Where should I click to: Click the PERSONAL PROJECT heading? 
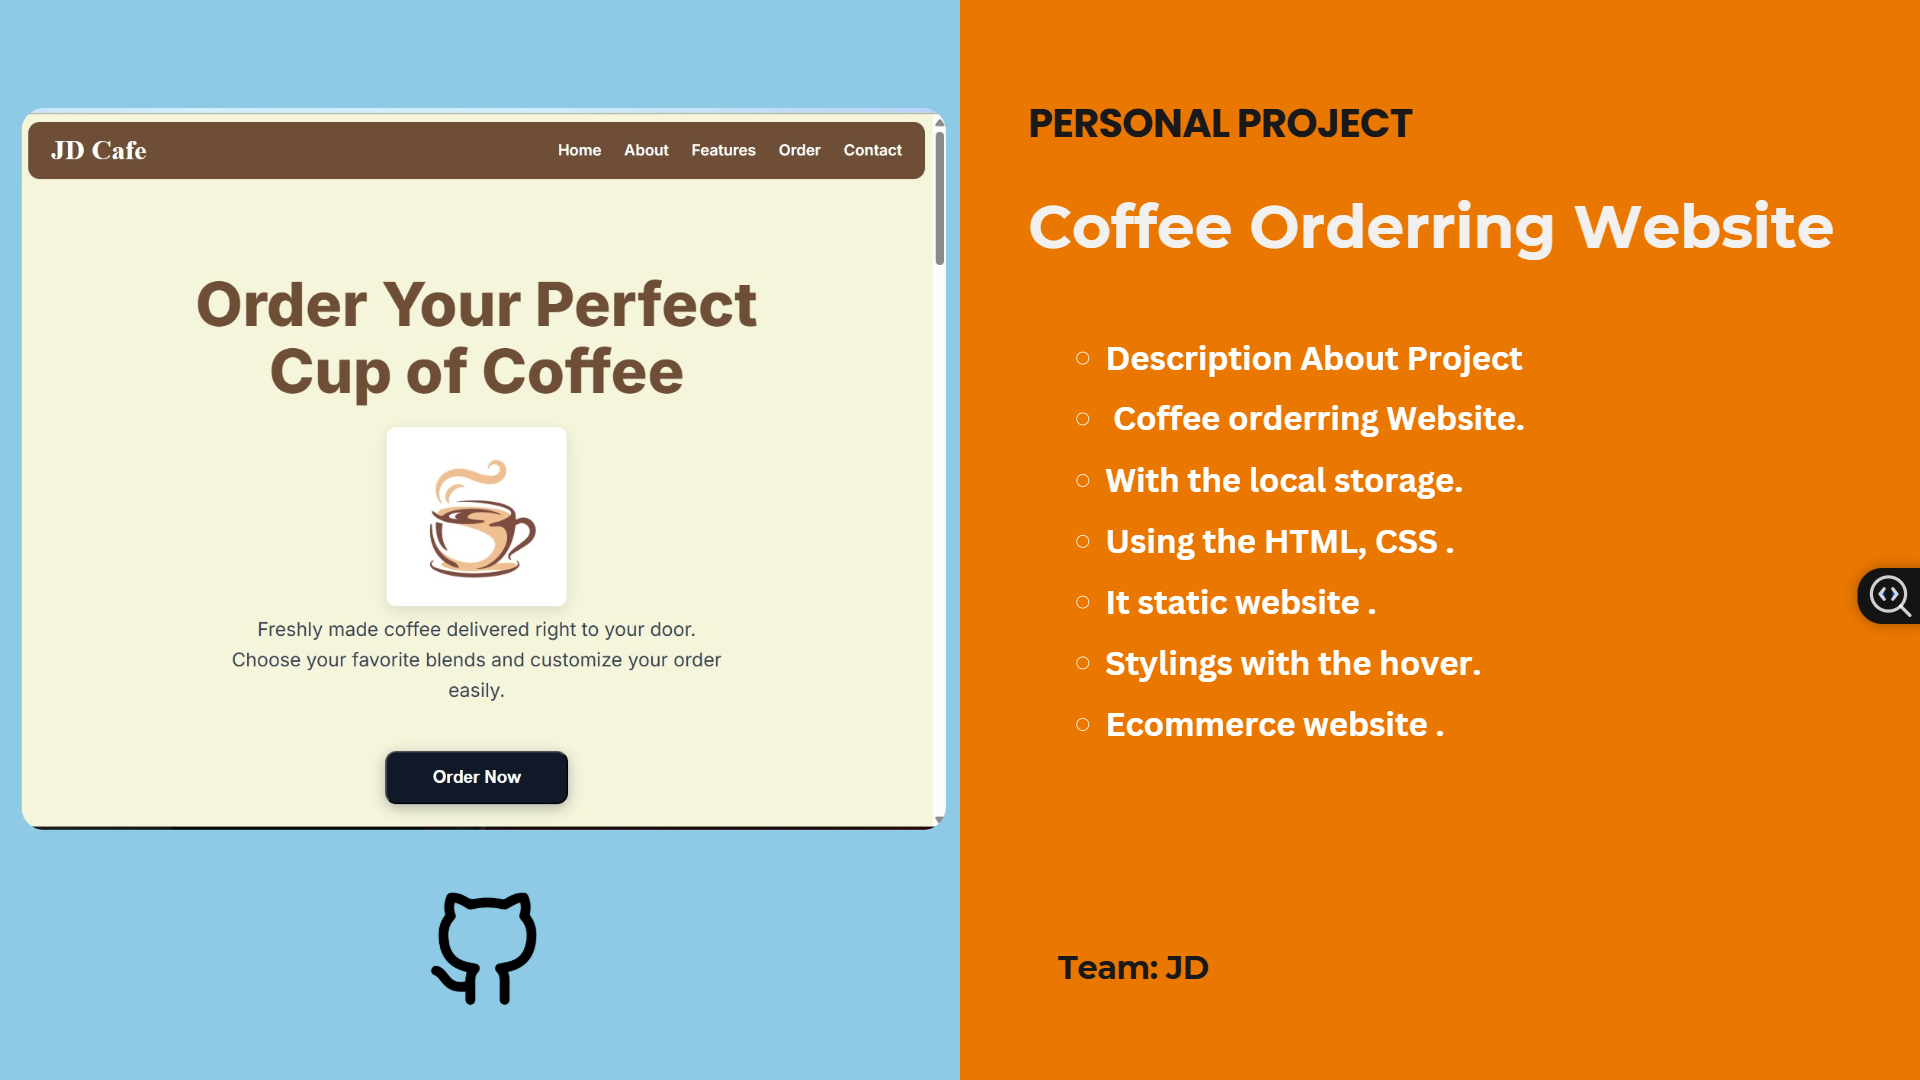(x=1220, y=124)
